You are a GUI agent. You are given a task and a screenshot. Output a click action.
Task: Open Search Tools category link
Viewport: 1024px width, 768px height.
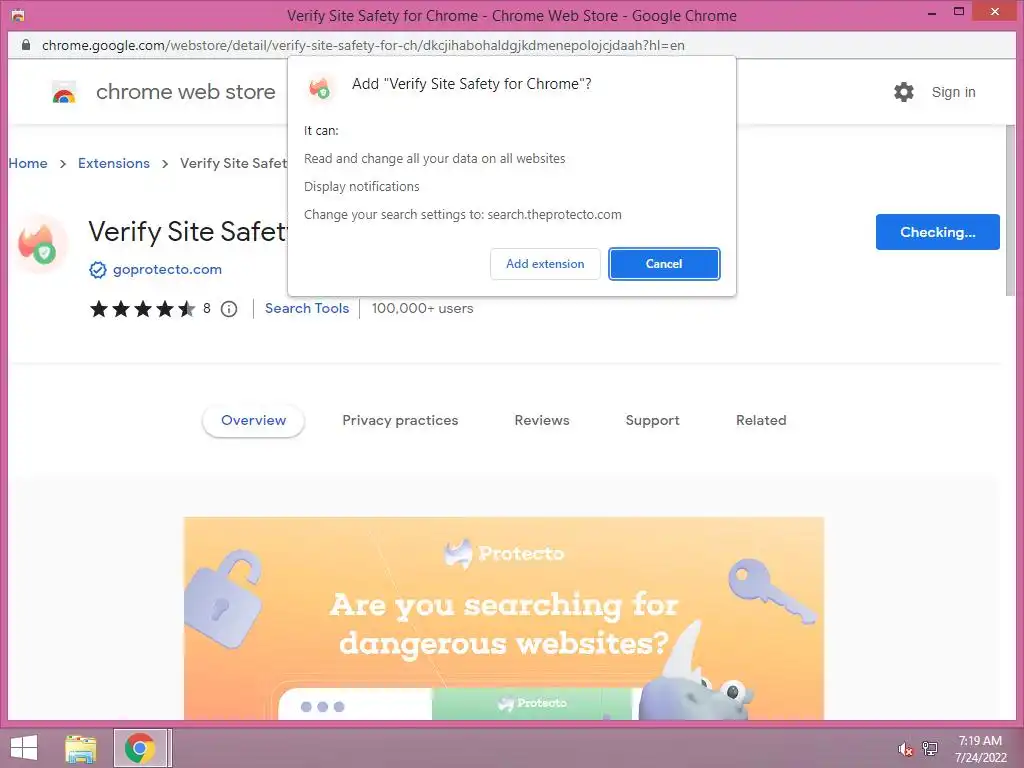307,308
